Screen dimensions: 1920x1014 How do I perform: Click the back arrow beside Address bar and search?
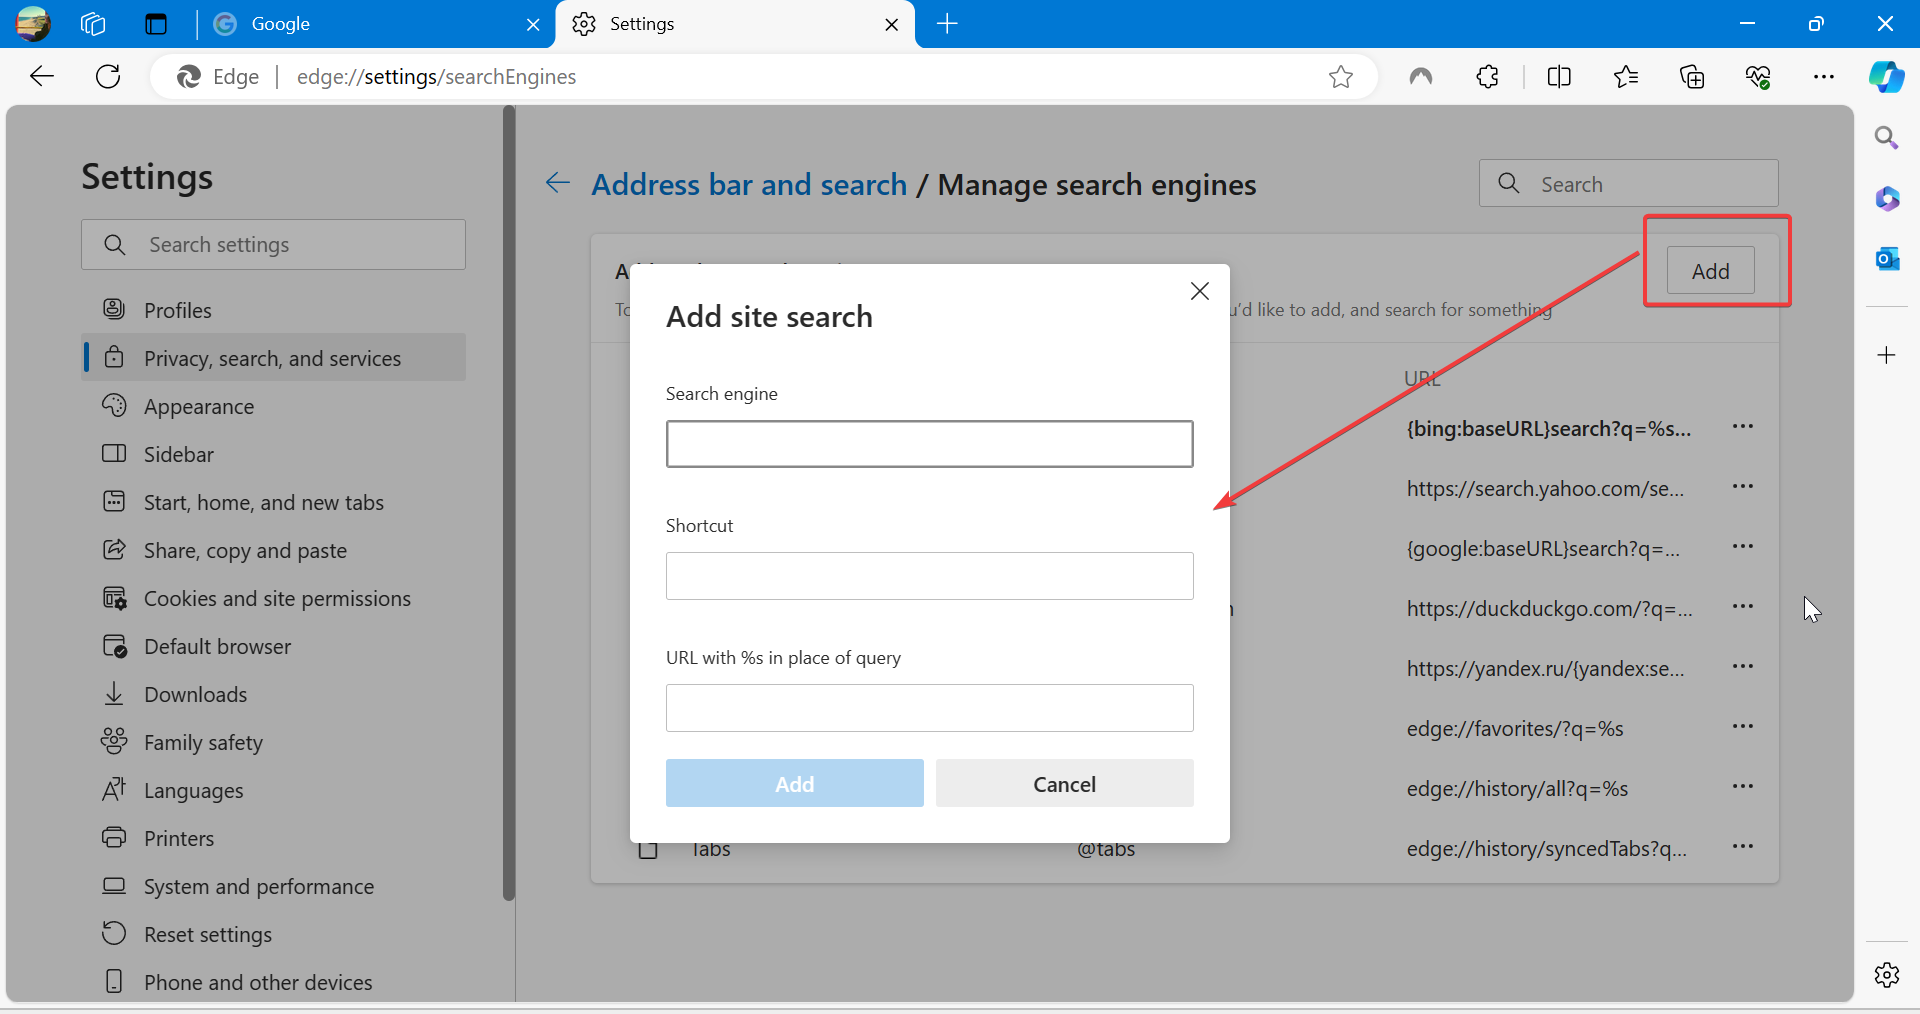pyautogui.click(x=558, y=183)
